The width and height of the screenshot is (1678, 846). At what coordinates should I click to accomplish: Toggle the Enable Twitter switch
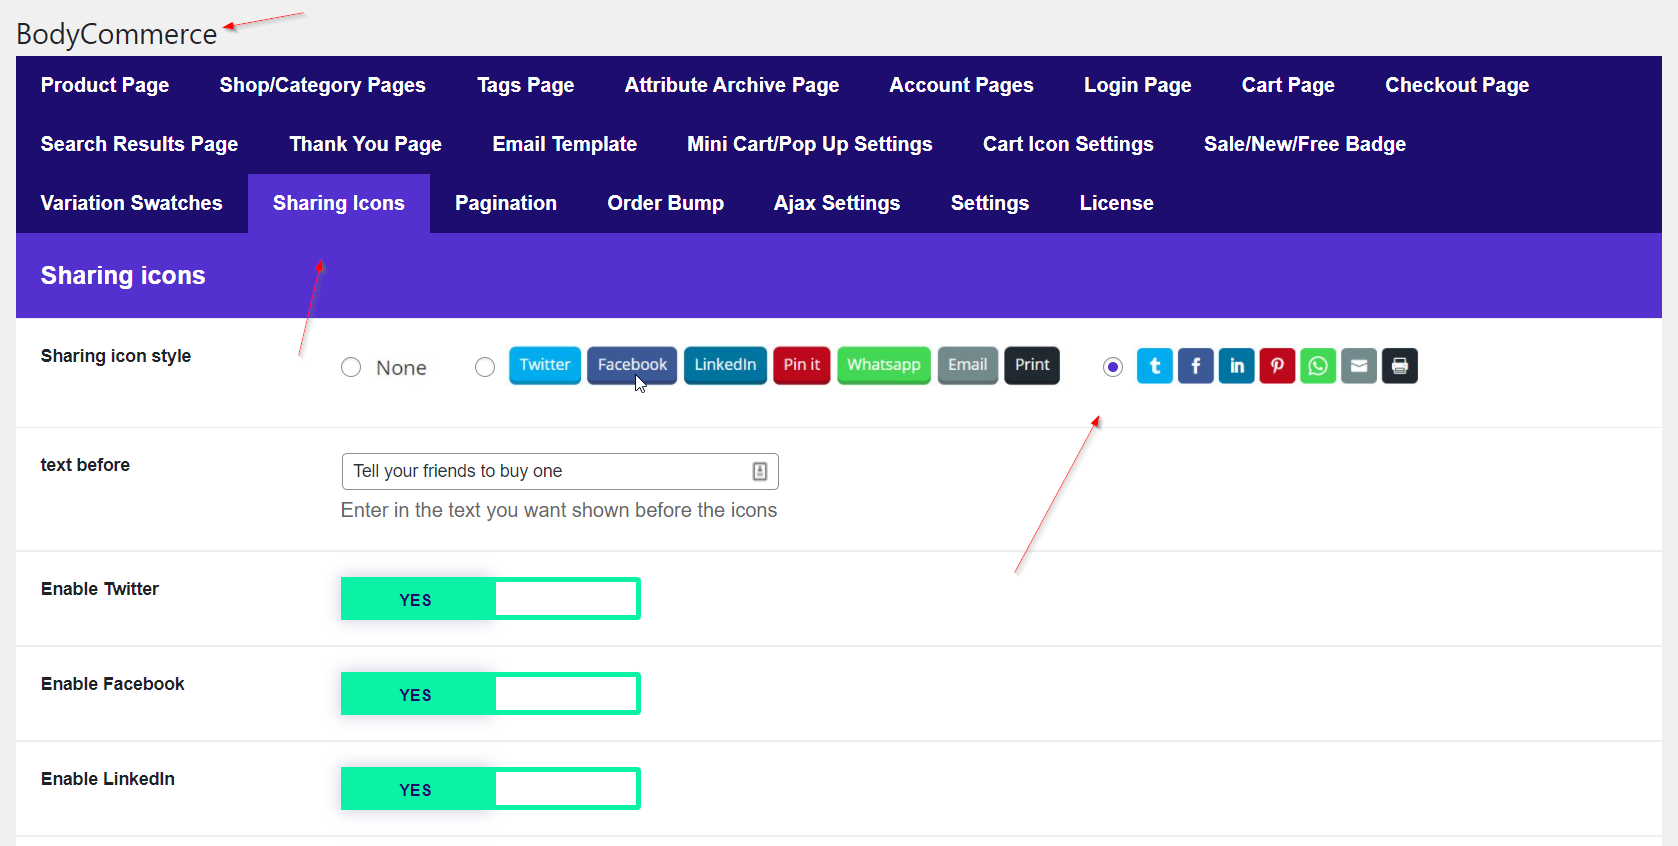(x=490, y=599)
